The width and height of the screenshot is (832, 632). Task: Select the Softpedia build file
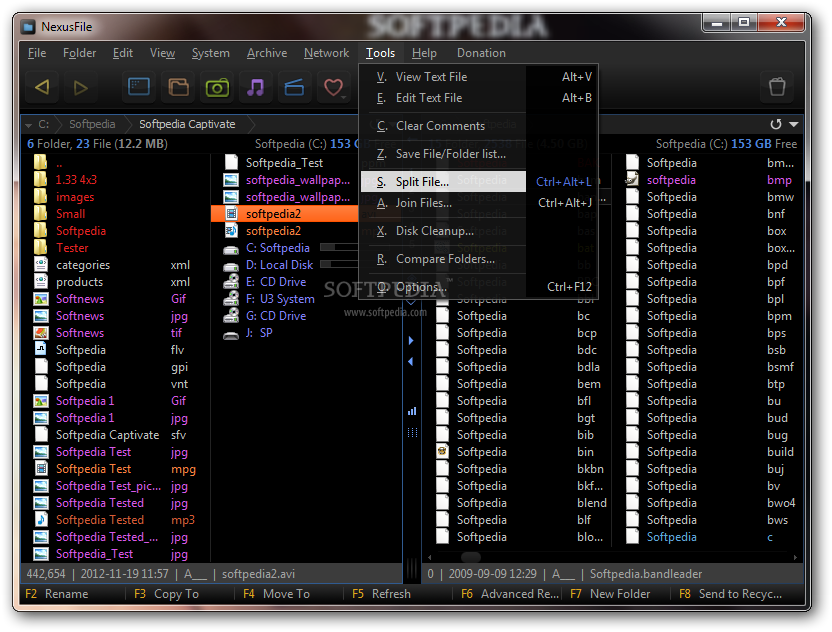711,452
